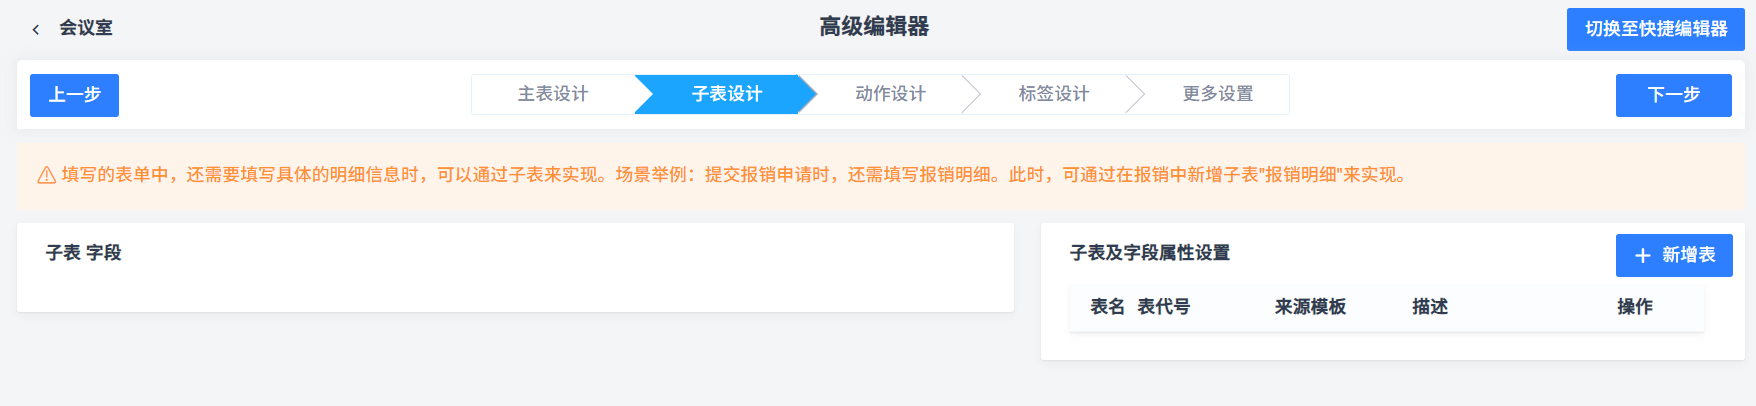Click the 子表 字段 panel heading
Screen dimensions: 1756x406
[x=84, y=253]
